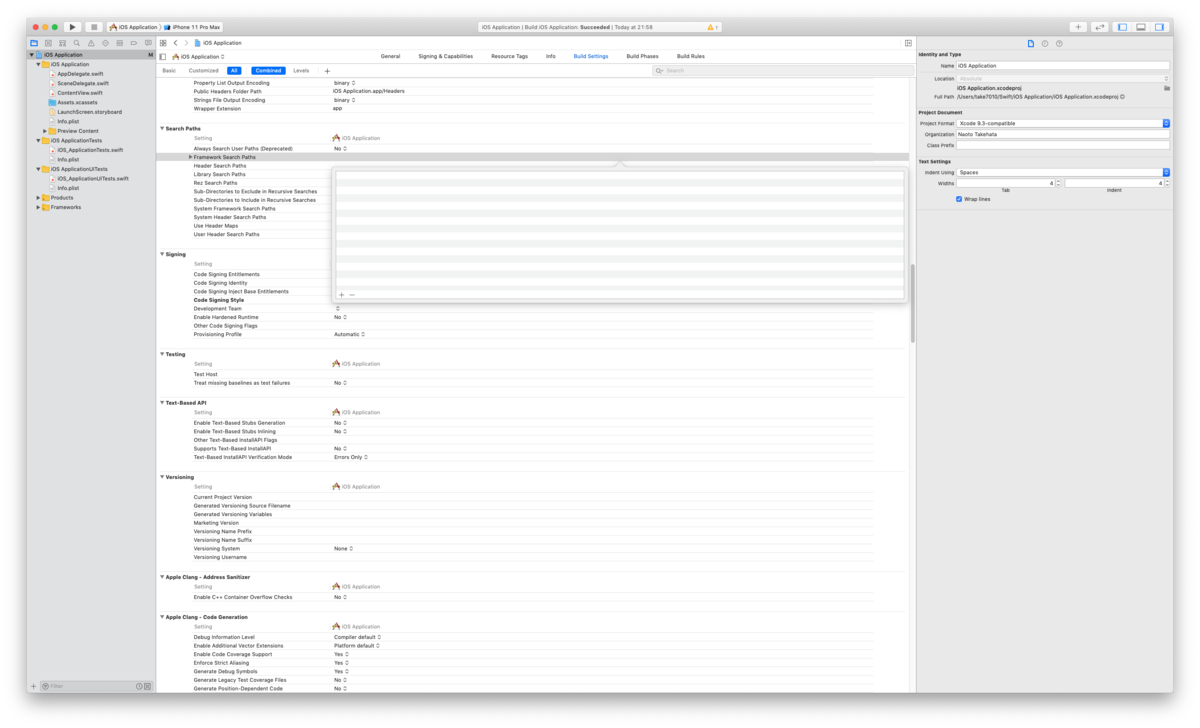The height and width of the screenshot is (728, 1200).
Task: Open the Project Format dropdown
Action: (1062, 123)
